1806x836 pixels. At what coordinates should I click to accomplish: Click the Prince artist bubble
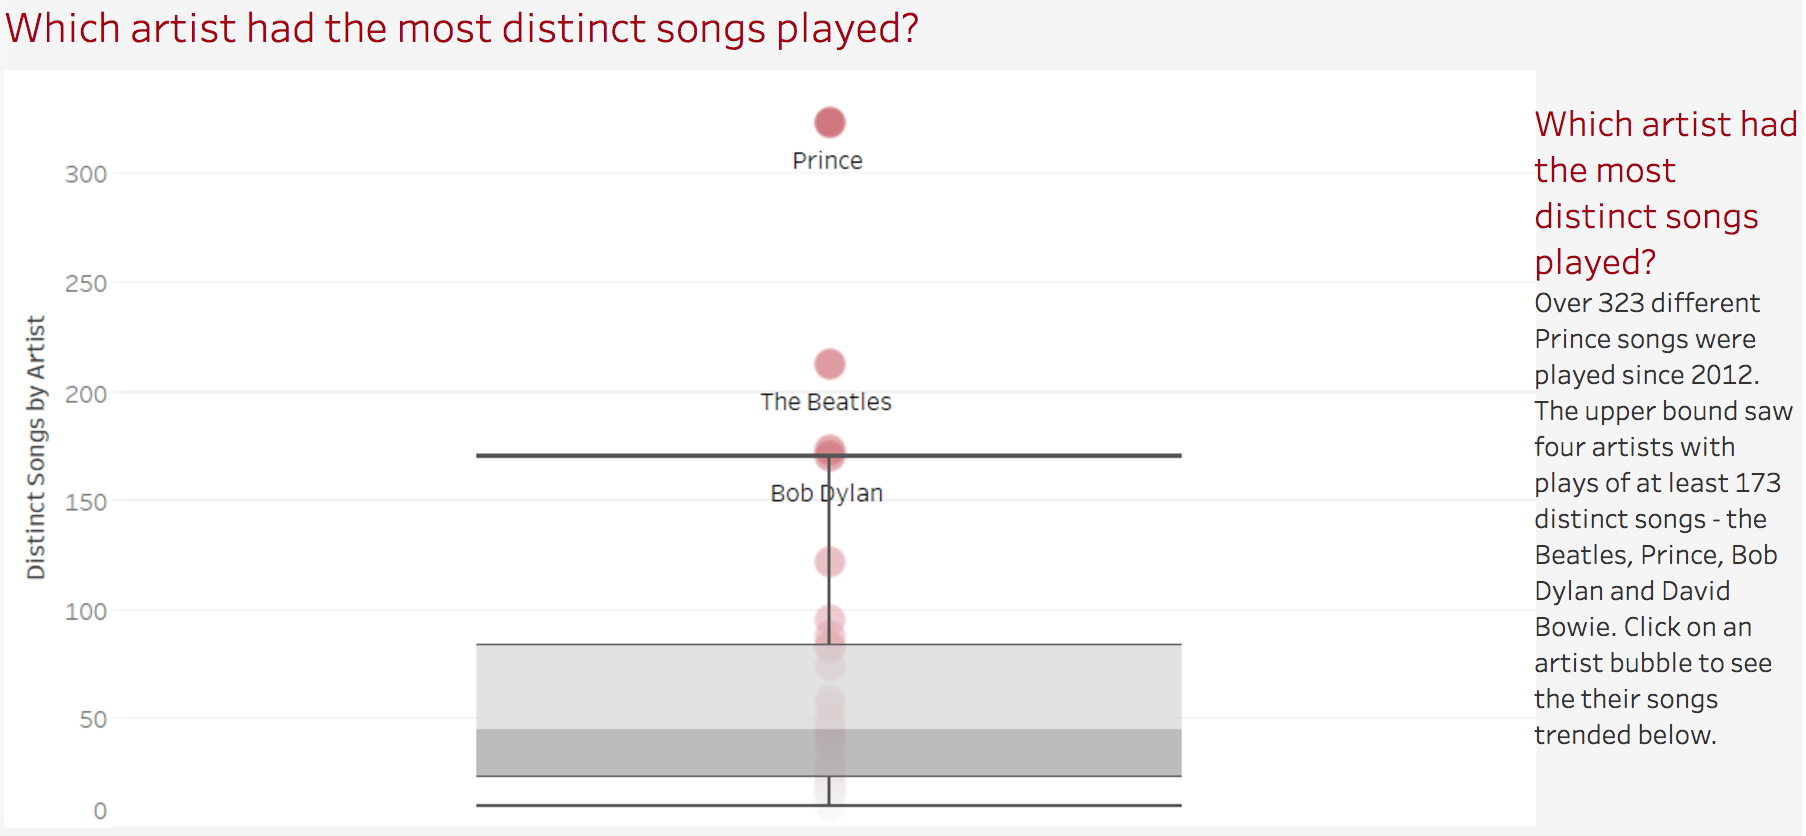point(829,122)
